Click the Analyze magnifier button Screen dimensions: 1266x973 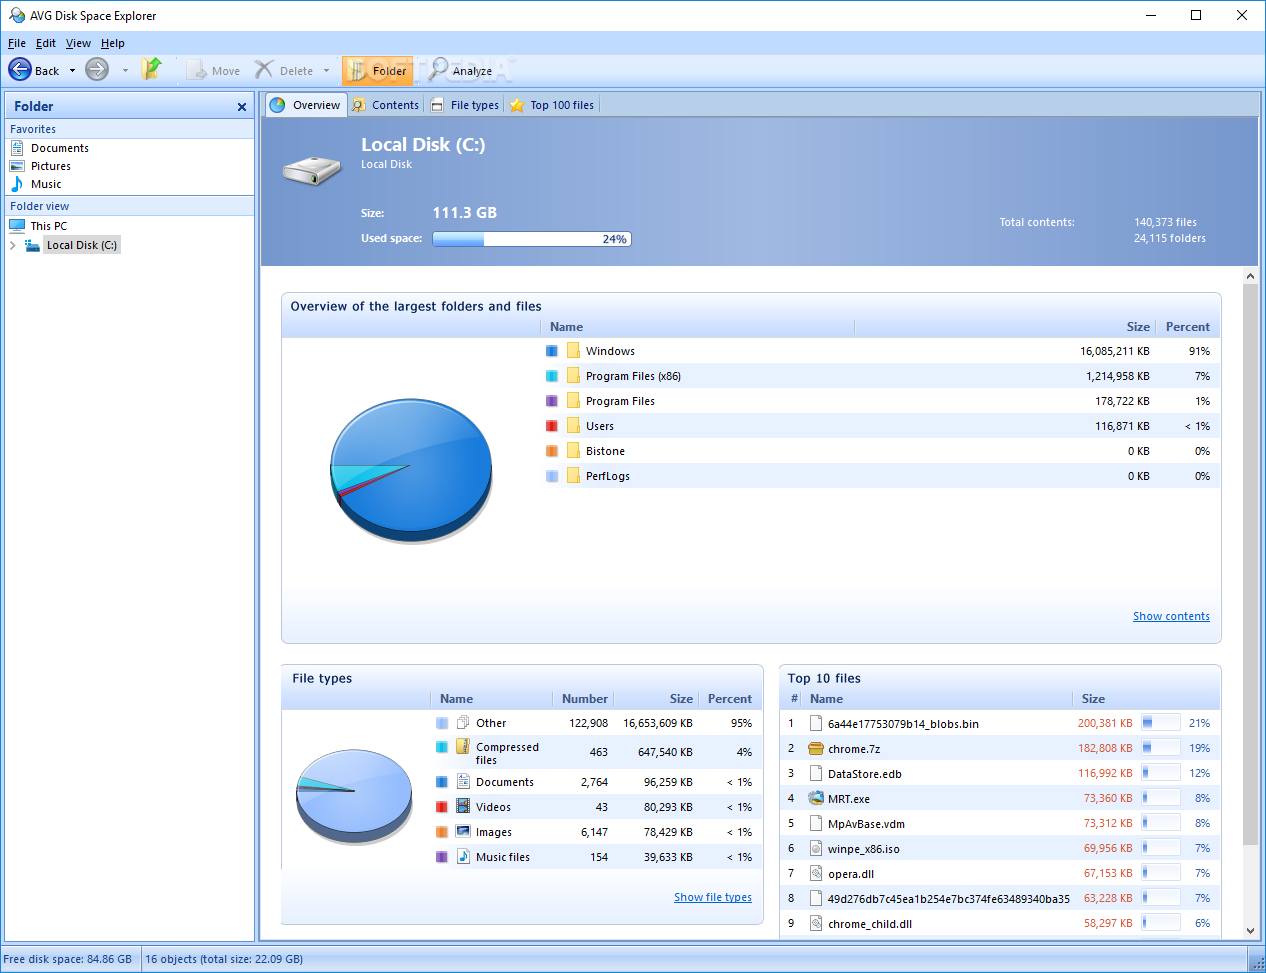tap(461, 70)
